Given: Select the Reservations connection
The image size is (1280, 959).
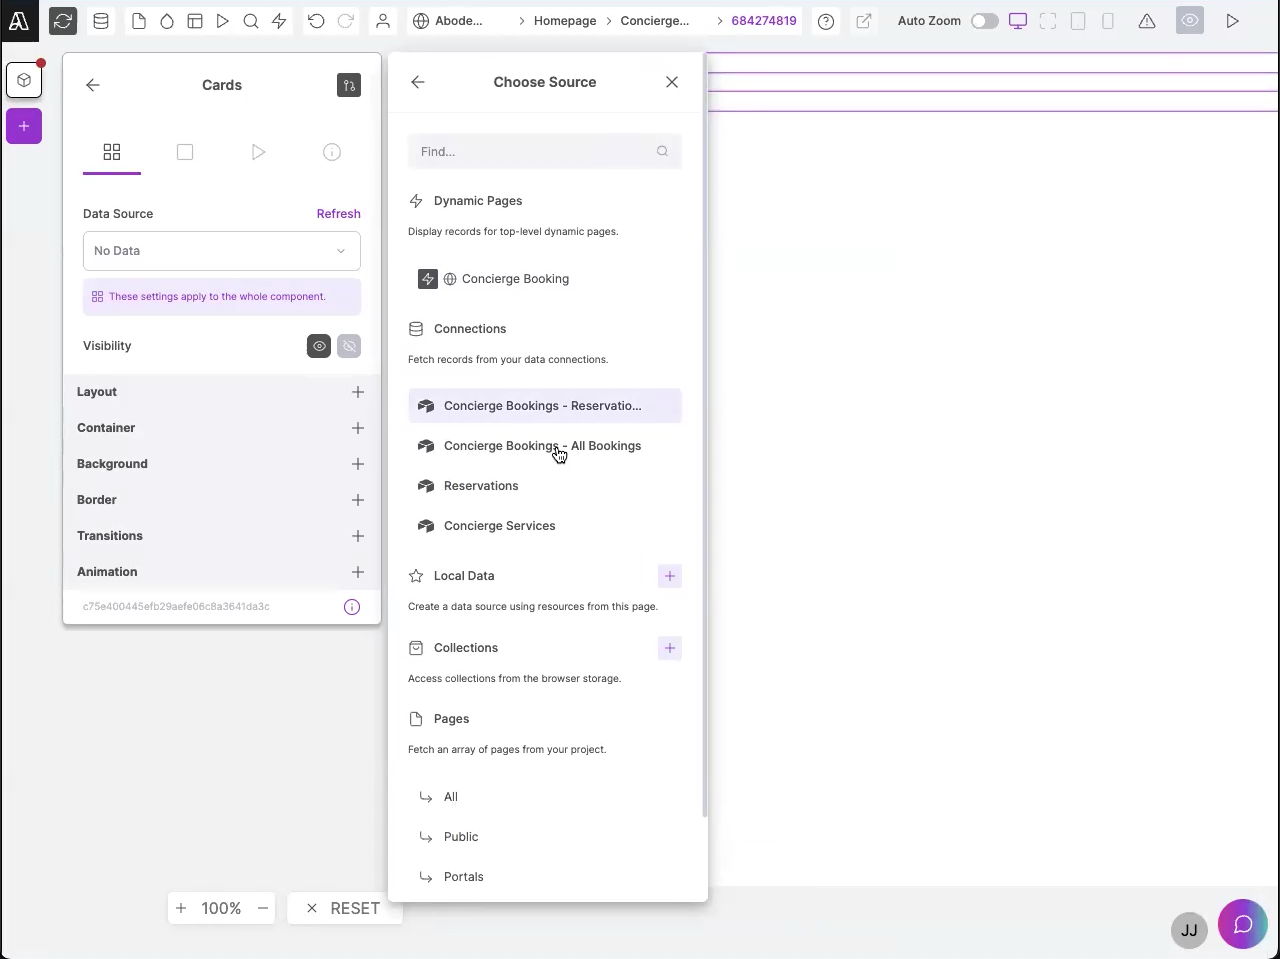Looking at the screenshot, I should (x=545, y=486).
